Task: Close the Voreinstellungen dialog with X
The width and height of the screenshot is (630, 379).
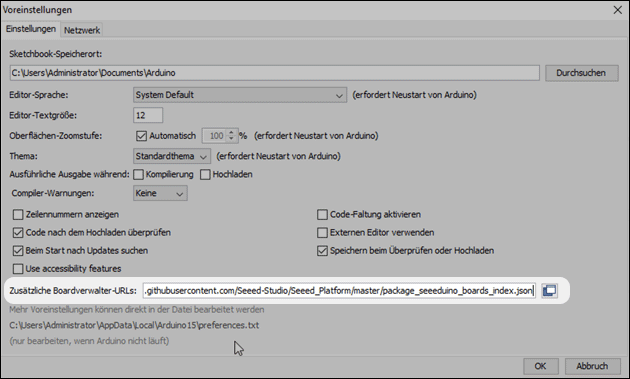Action: click(618, 10)
